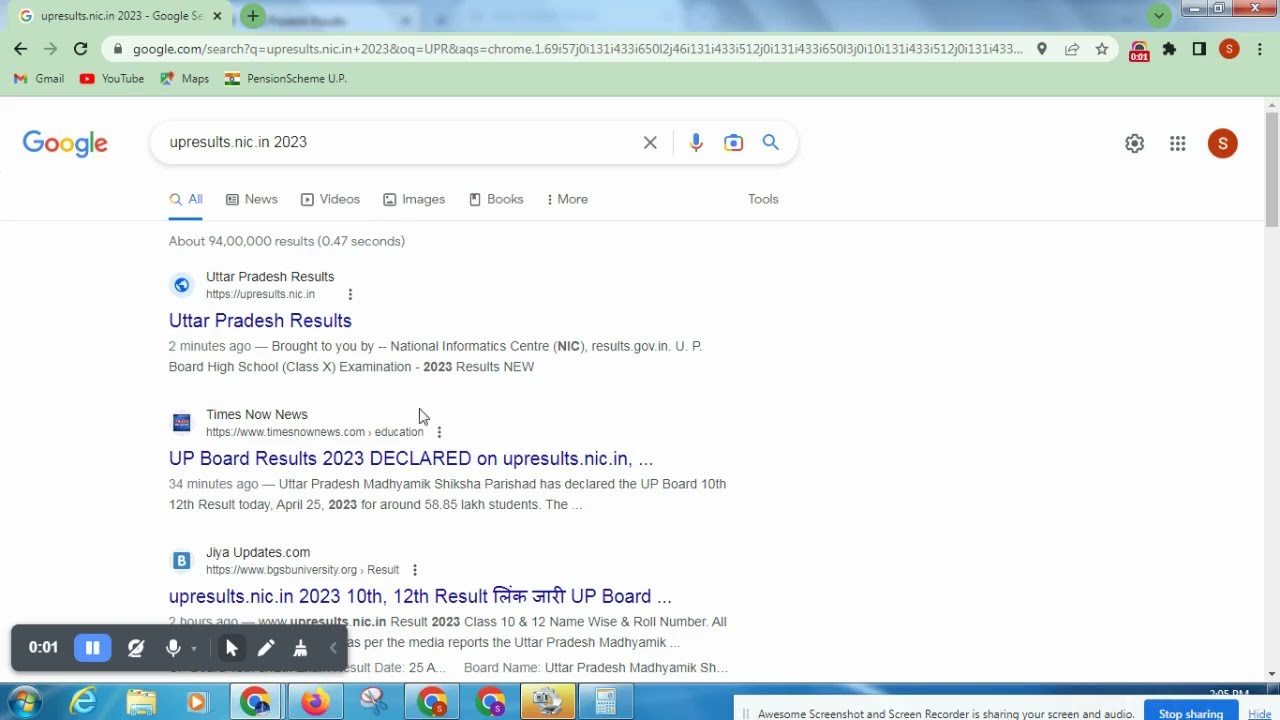Focus the Google search box
The image size is (1280, 720).
pyautogui.click(x=400, y=142)
